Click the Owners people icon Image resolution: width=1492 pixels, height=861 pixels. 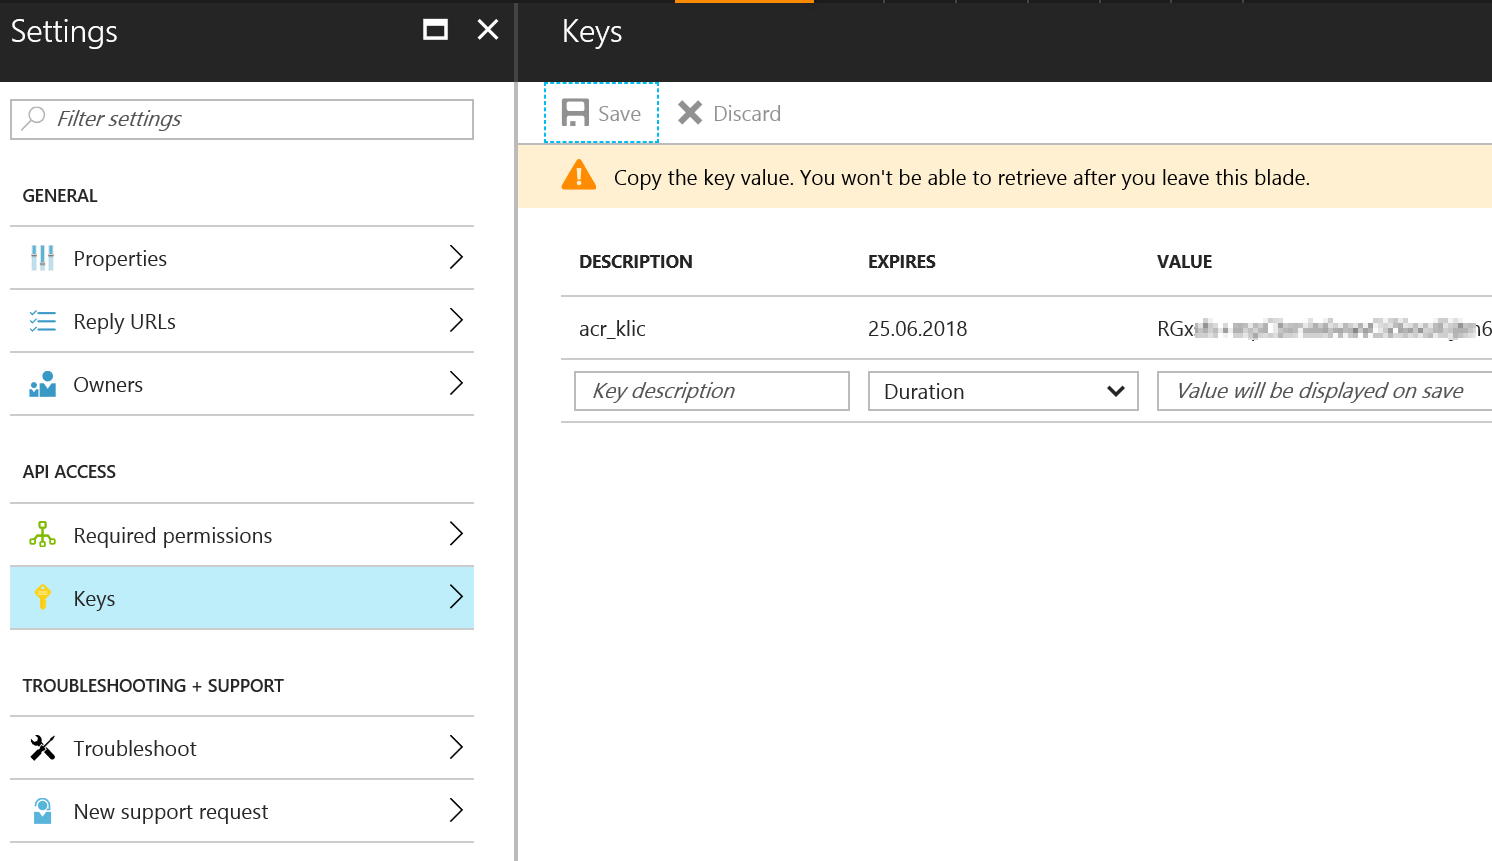(42, 384)
